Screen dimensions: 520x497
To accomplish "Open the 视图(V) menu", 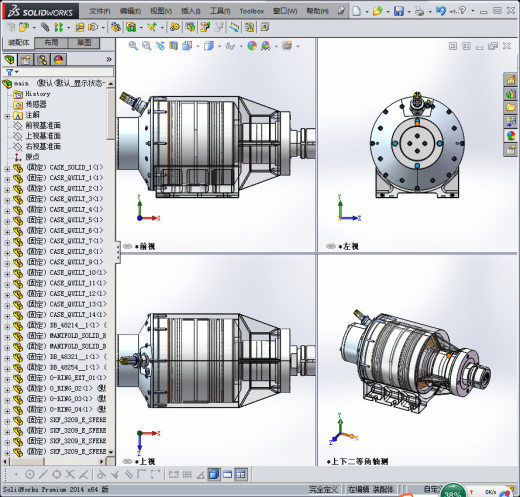I will [x=161, y=11].
